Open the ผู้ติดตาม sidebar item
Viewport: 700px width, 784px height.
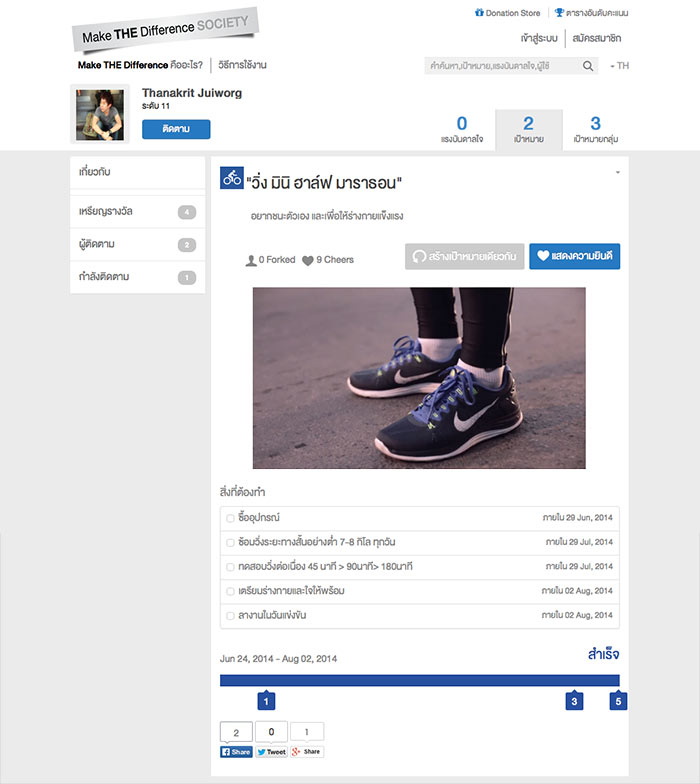click(x=138, y=244)
